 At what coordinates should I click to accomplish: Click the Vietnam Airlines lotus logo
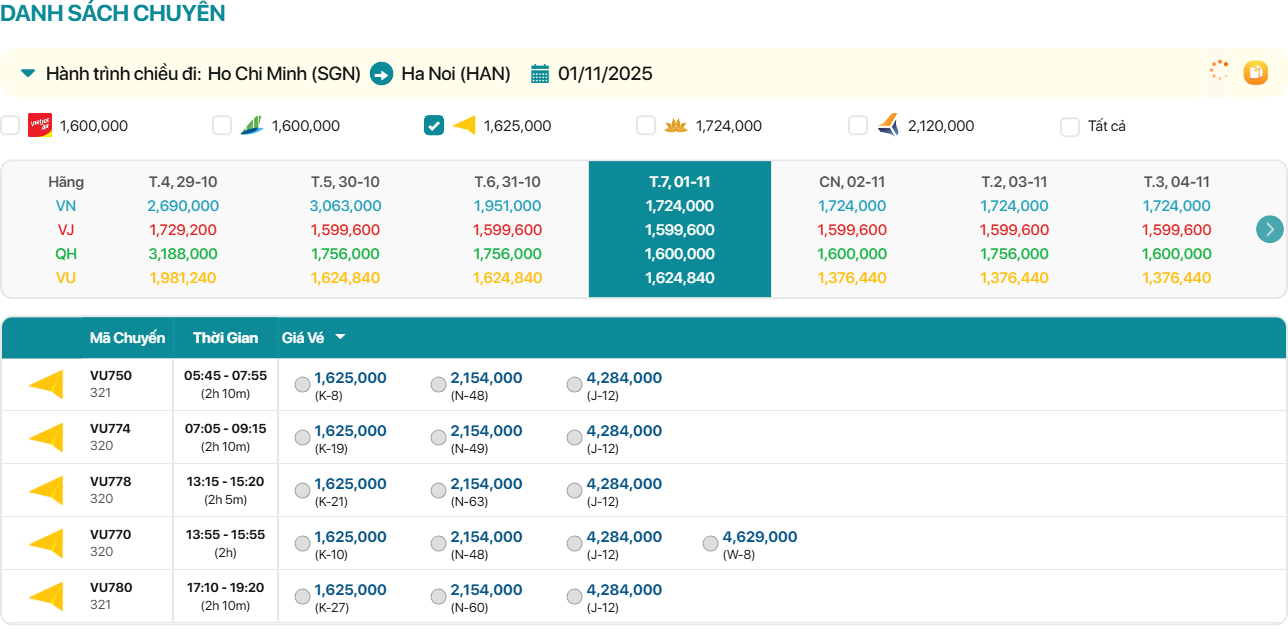pyautogui.click(x=676, y=125)
